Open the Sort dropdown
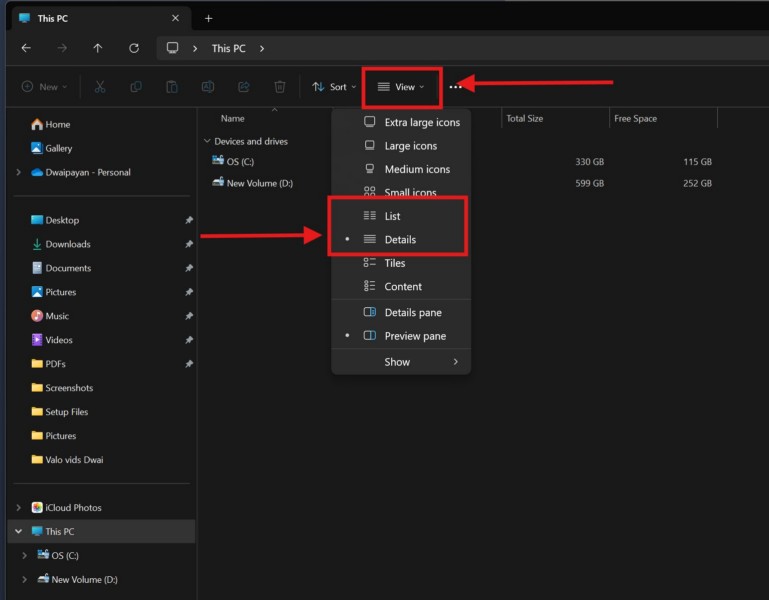This screenshot has width=769, height=600. (334, 87)
